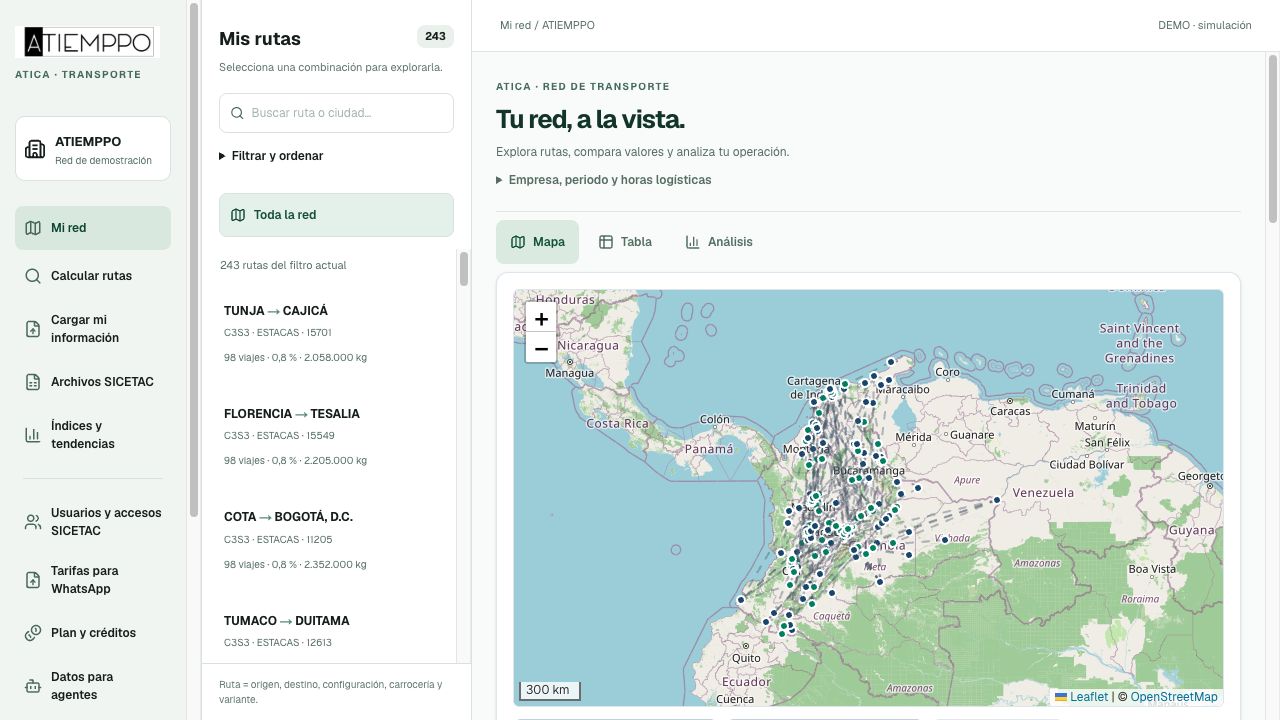
Task: Click the Mis rutas panel heading
Action: pyautogui.click(x=260, y=39)
